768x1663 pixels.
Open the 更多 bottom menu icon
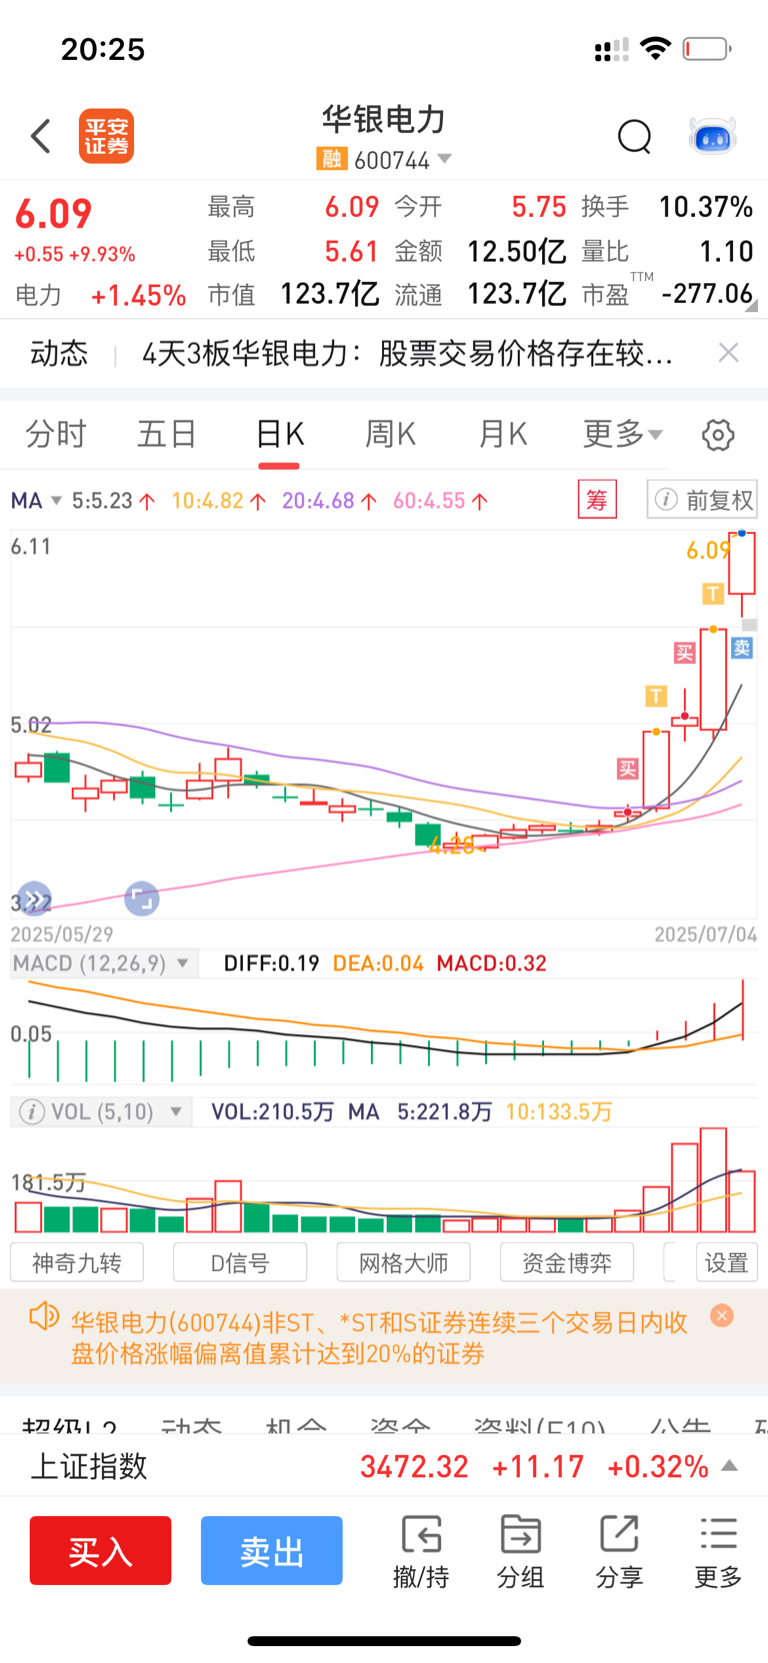click(x=718, y=1552)
